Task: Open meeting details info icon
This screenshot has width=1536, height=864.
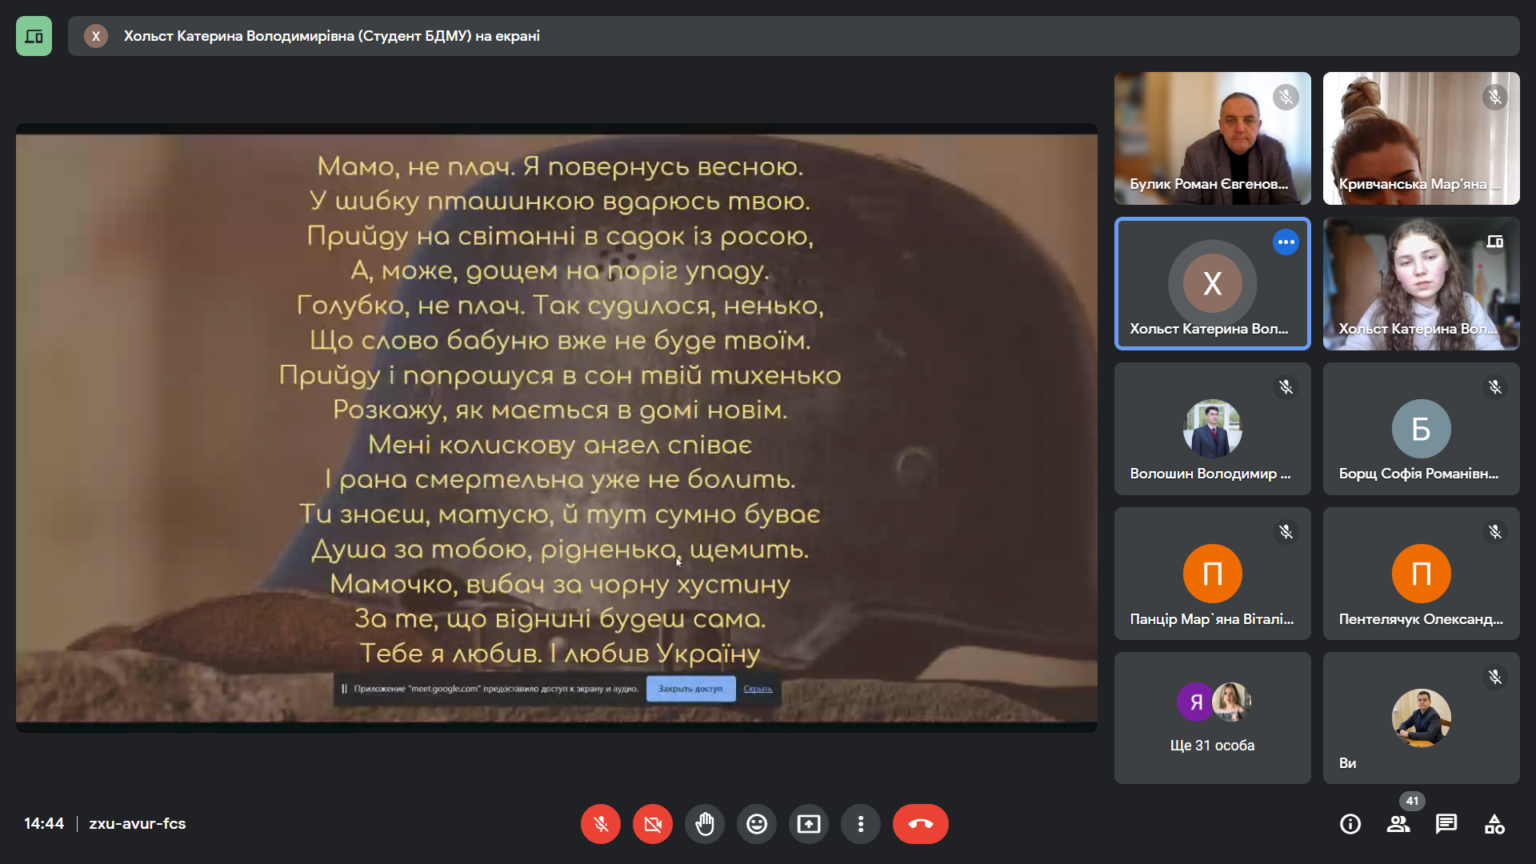Action: click(x=1350, y=824)
